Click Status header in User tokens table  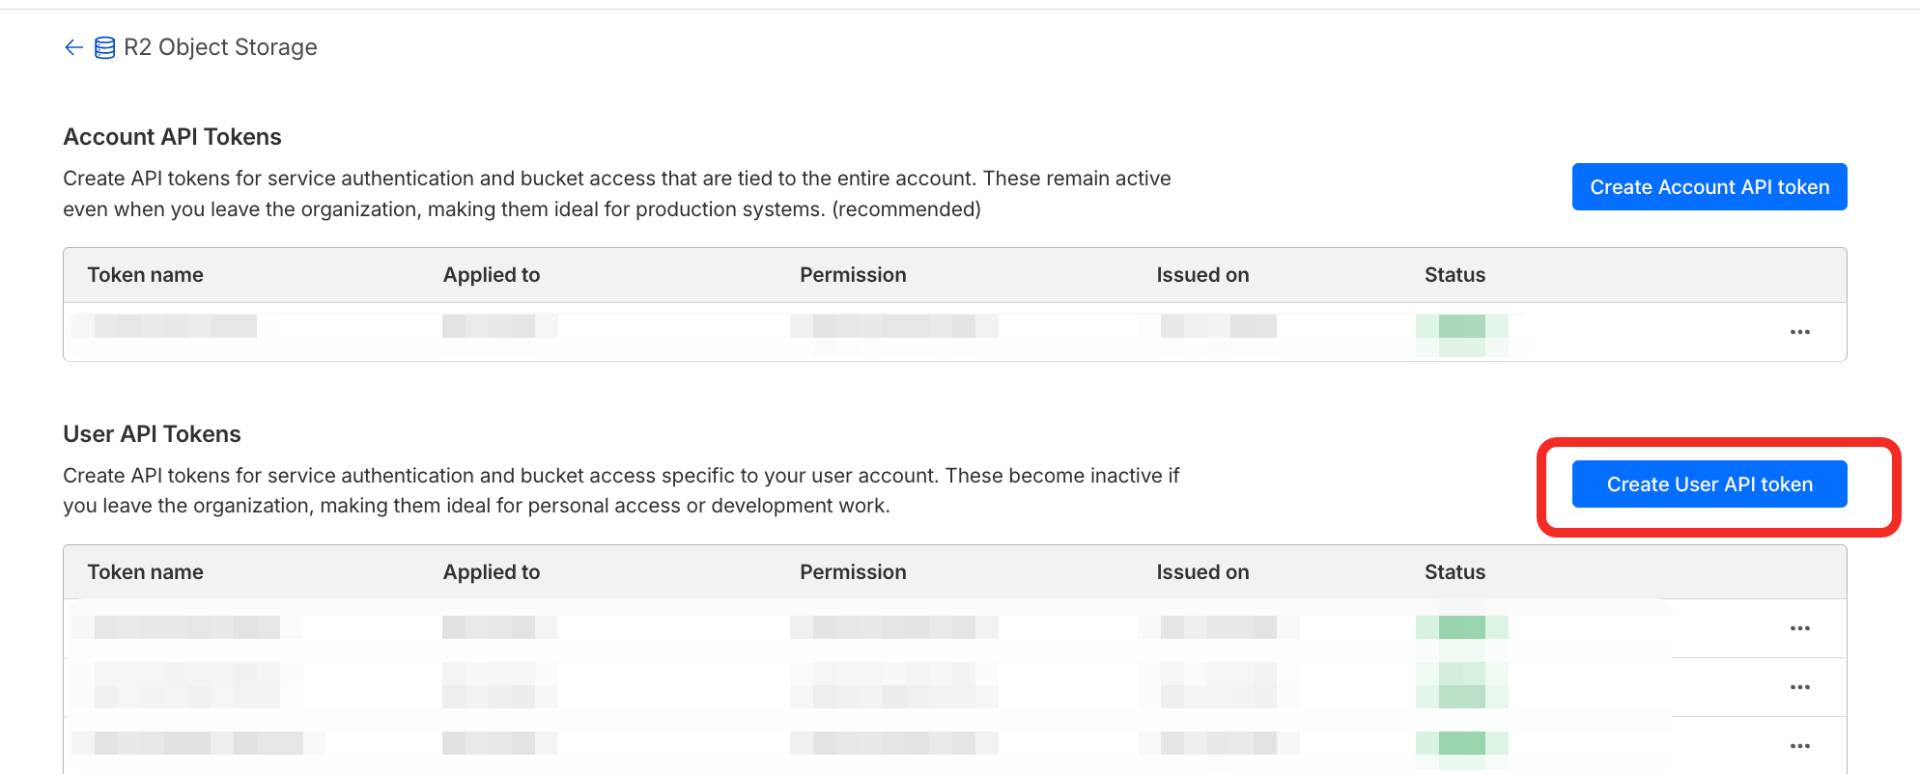click(1454, 572)
